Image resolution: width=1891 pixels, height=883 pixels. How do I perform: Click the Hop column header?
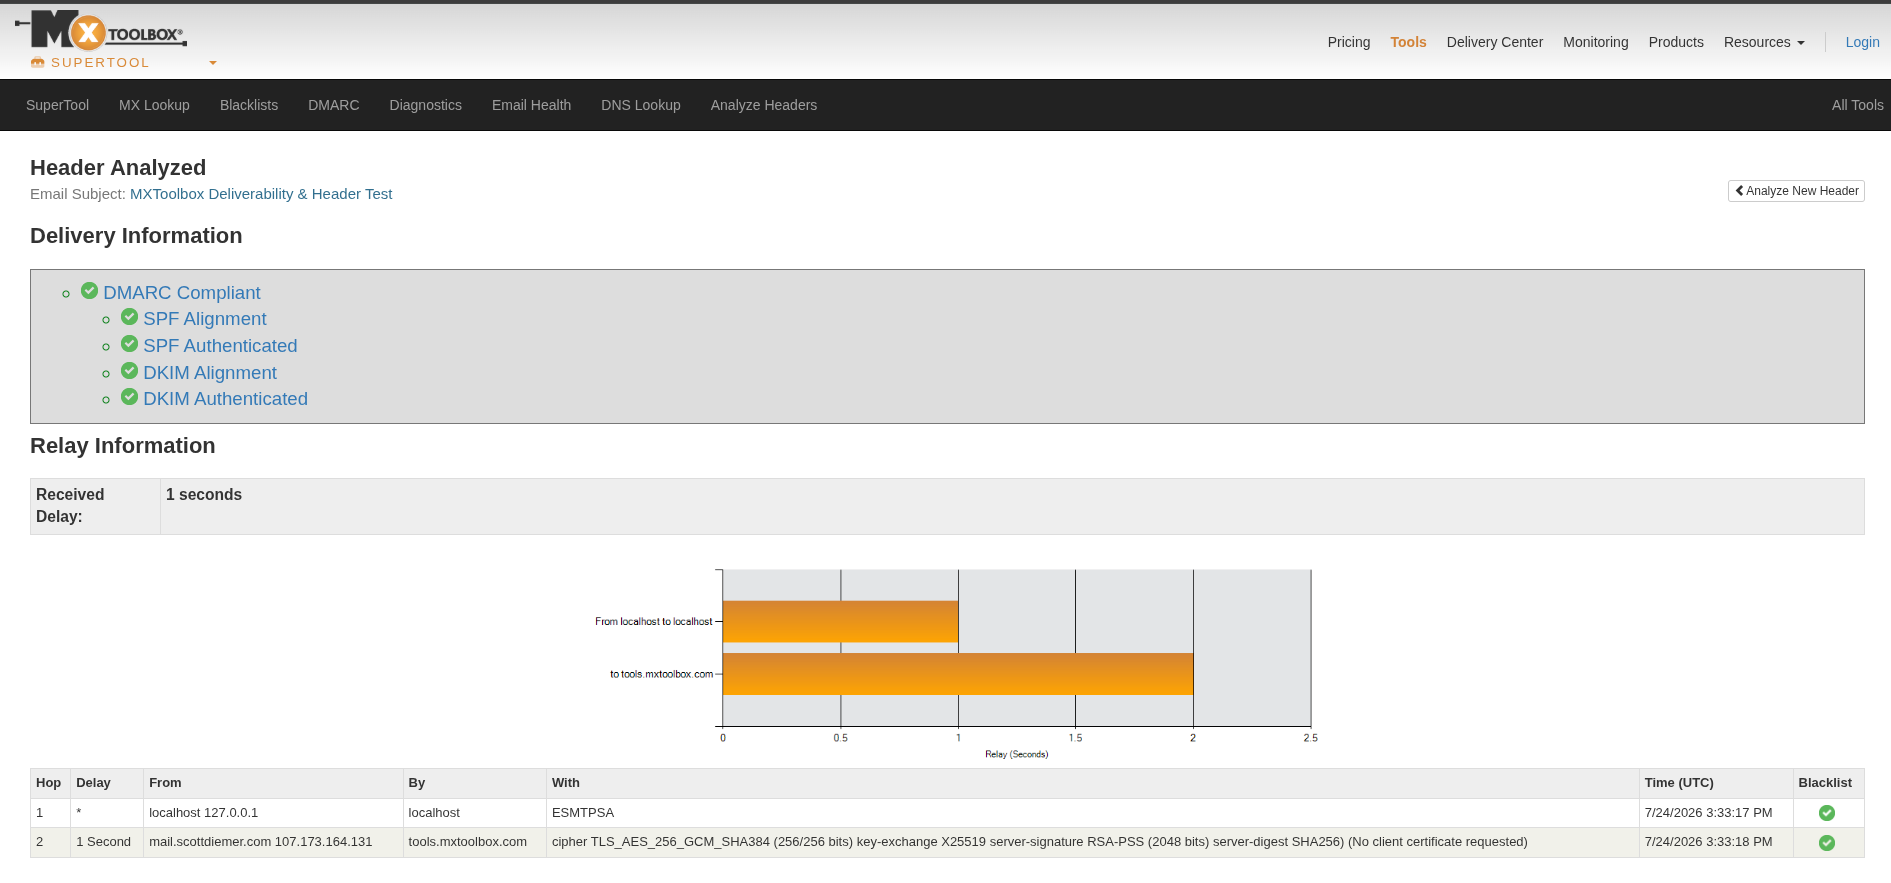48,783
